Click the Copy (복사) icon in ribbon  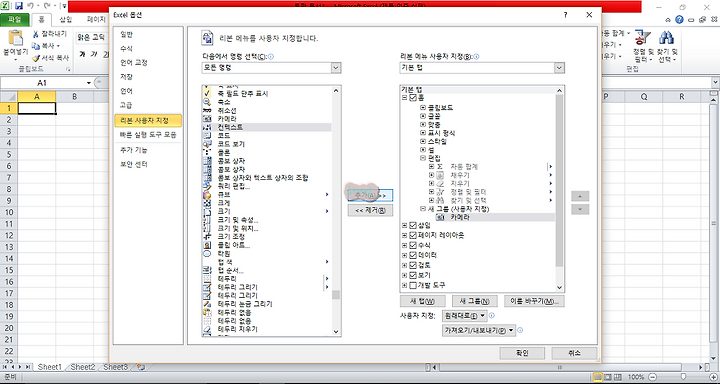point(36,46)
